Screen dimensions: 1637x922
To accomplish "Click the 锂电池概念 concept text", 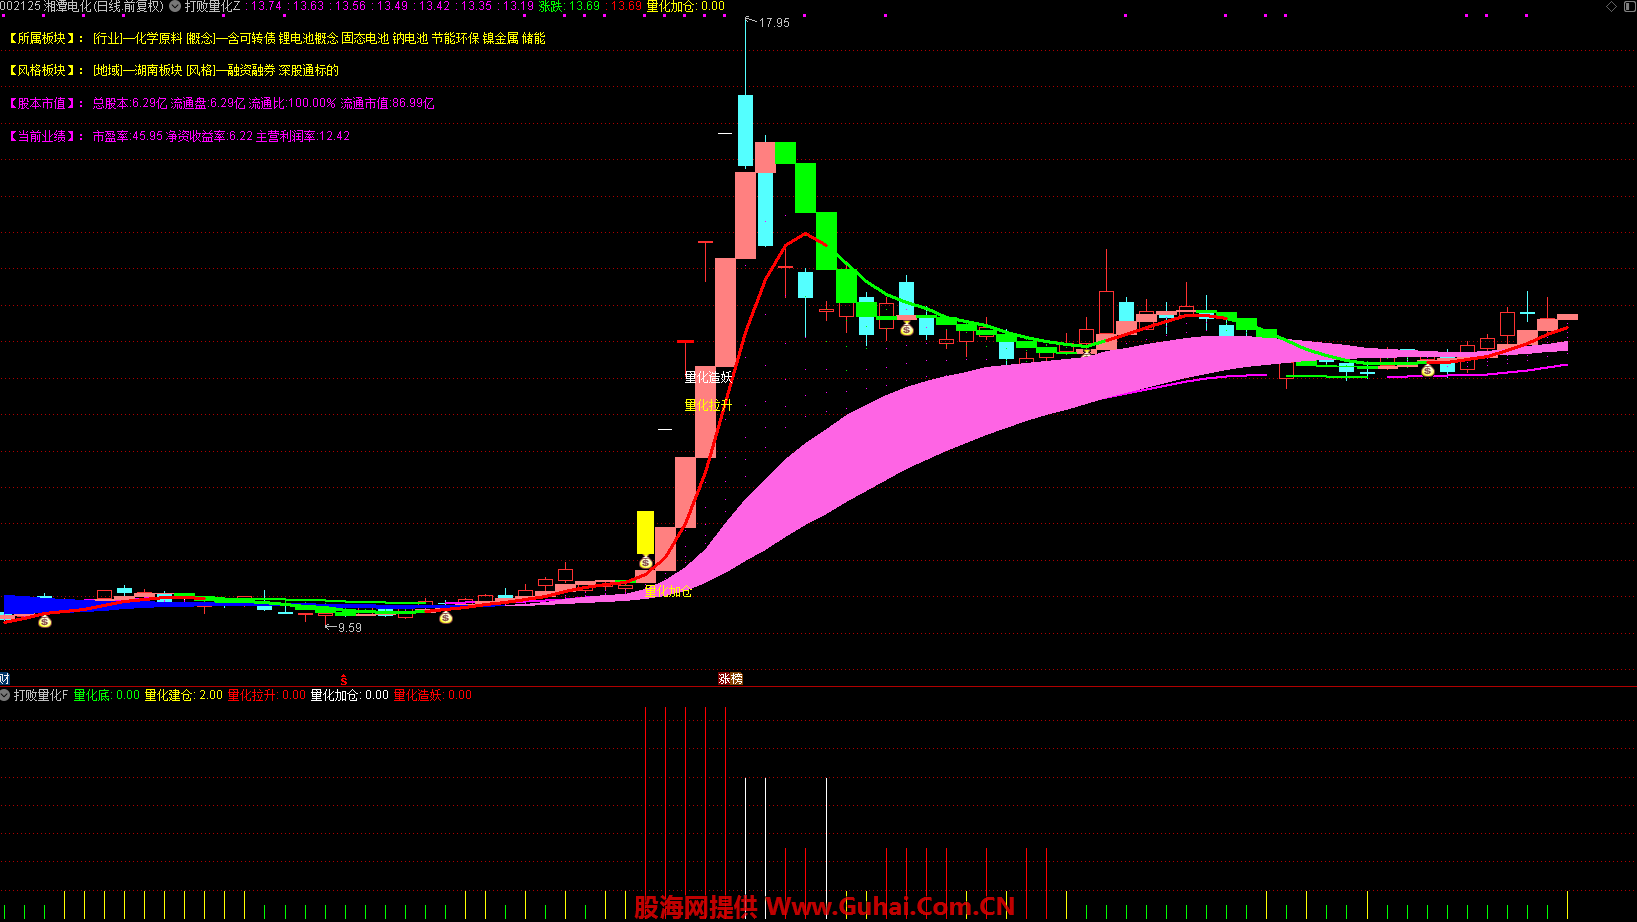I will pyautogui.click(x=308, y=38).
